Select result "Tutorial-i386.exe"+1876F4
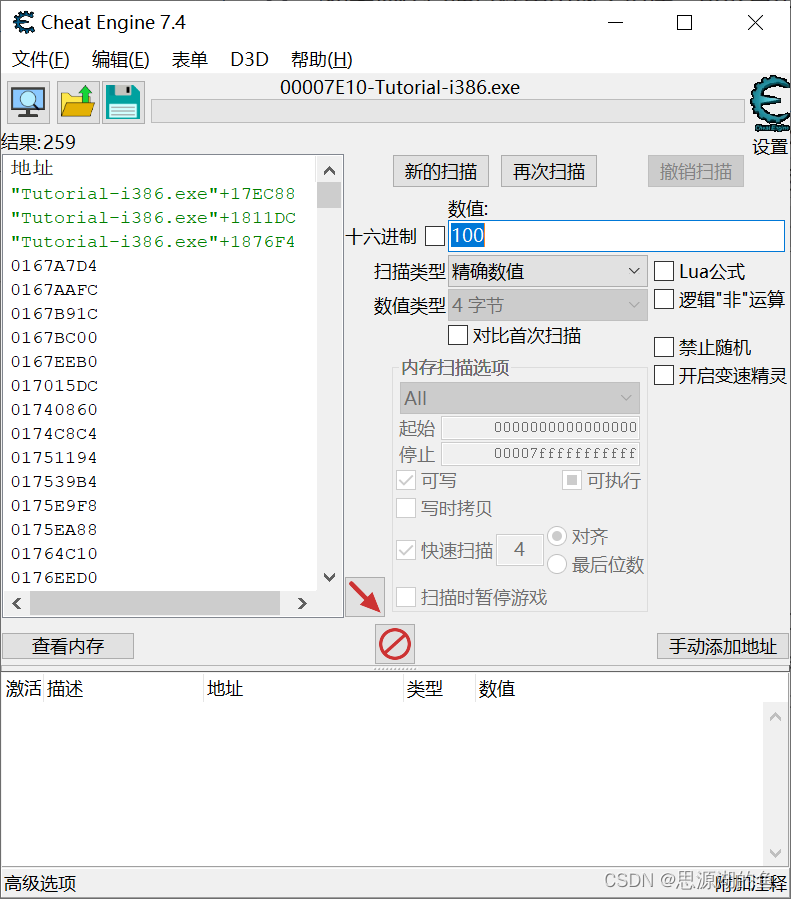Viewport: 791px width, 899px height. coord(153,242)
